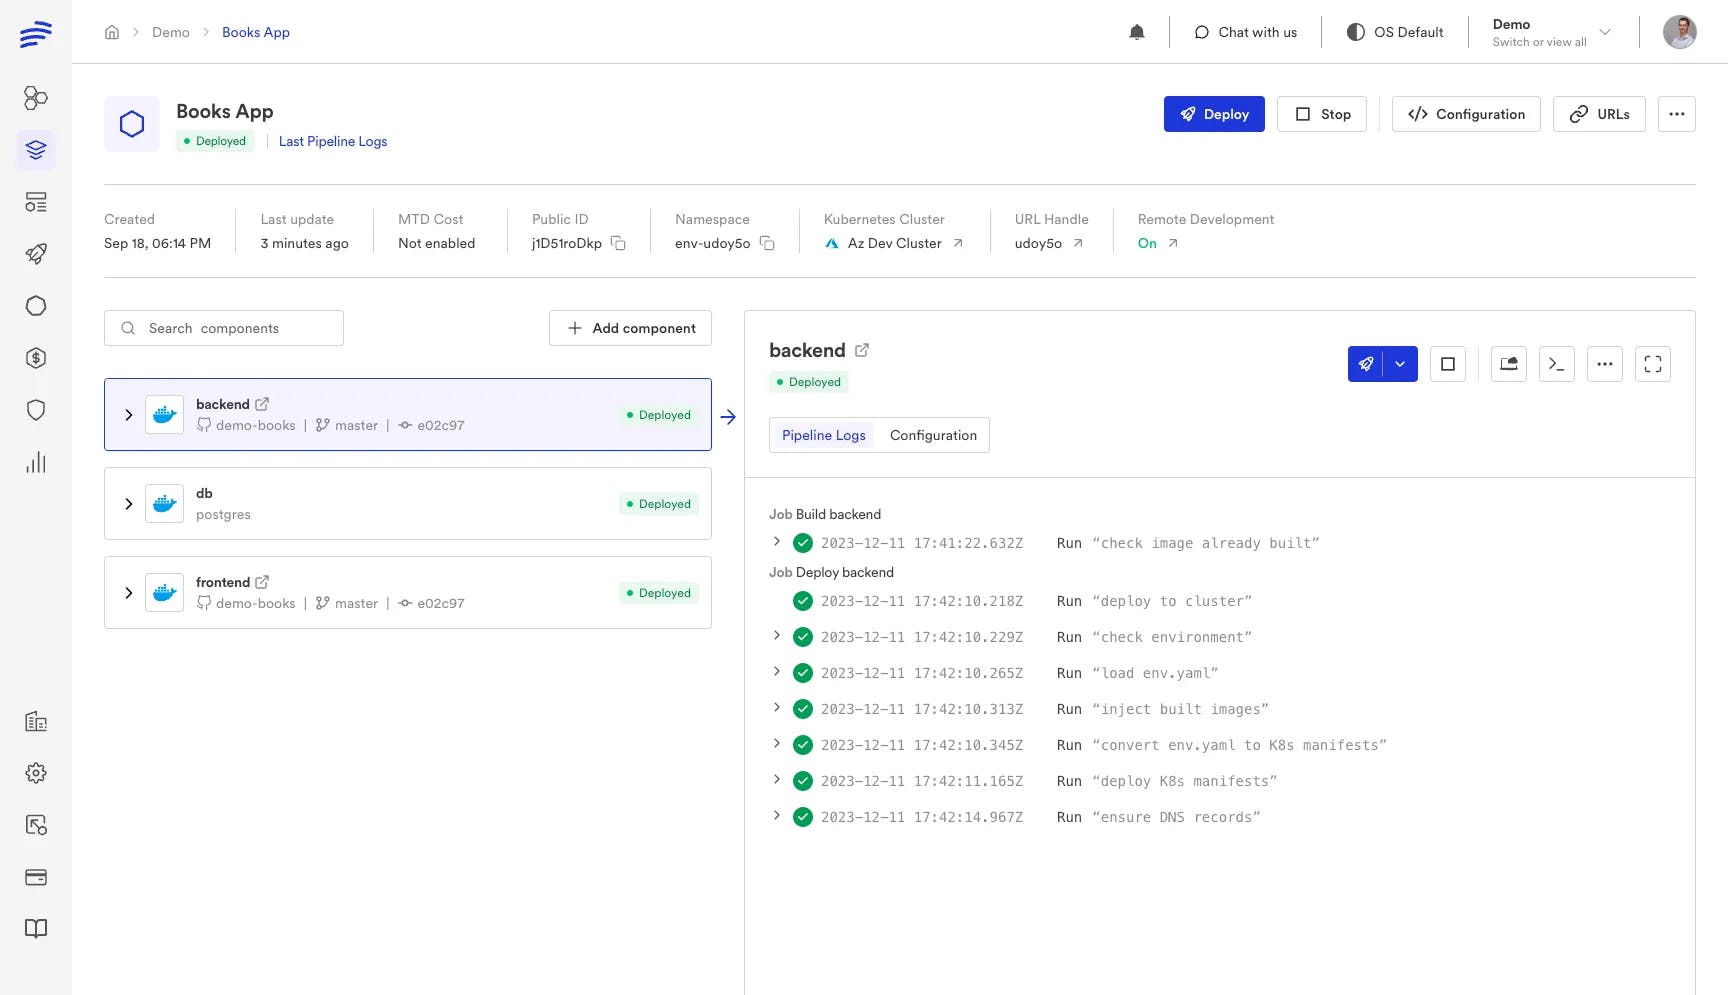The width and height of the screenshot is (1728, 995).
Task: Open the settings gear in sidebar
Action: point(36,773)
